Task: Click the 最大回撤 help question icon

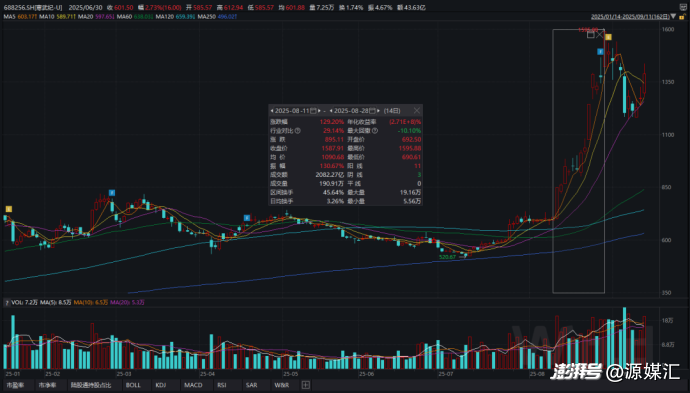Action: click(x=375, y=131)
